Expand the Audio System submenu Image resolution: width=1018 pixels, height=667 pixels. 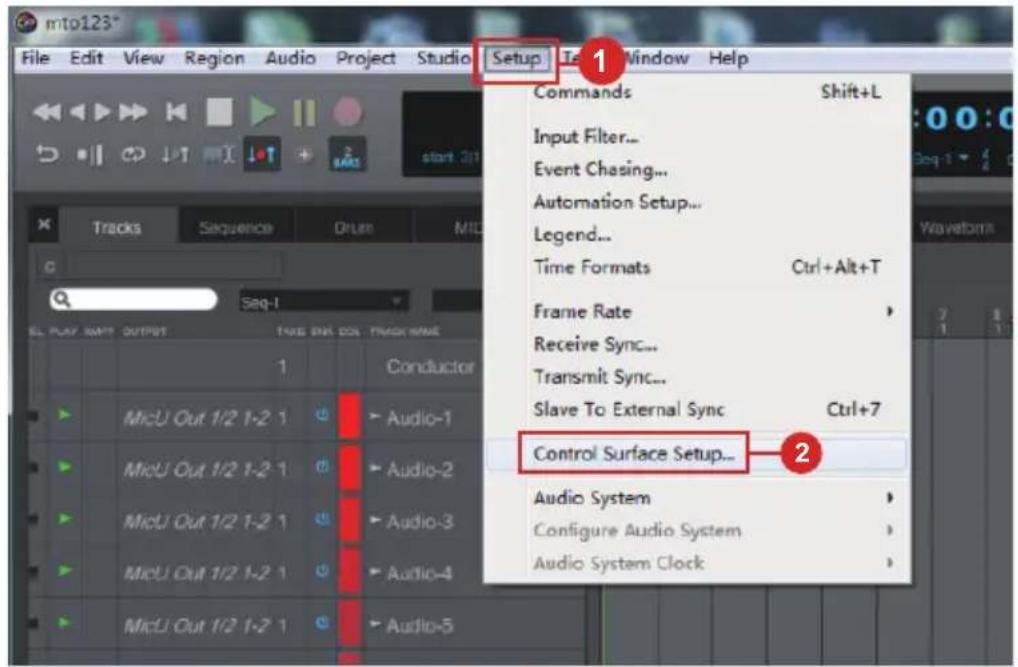pyautogui.click(x=890, y=497)
